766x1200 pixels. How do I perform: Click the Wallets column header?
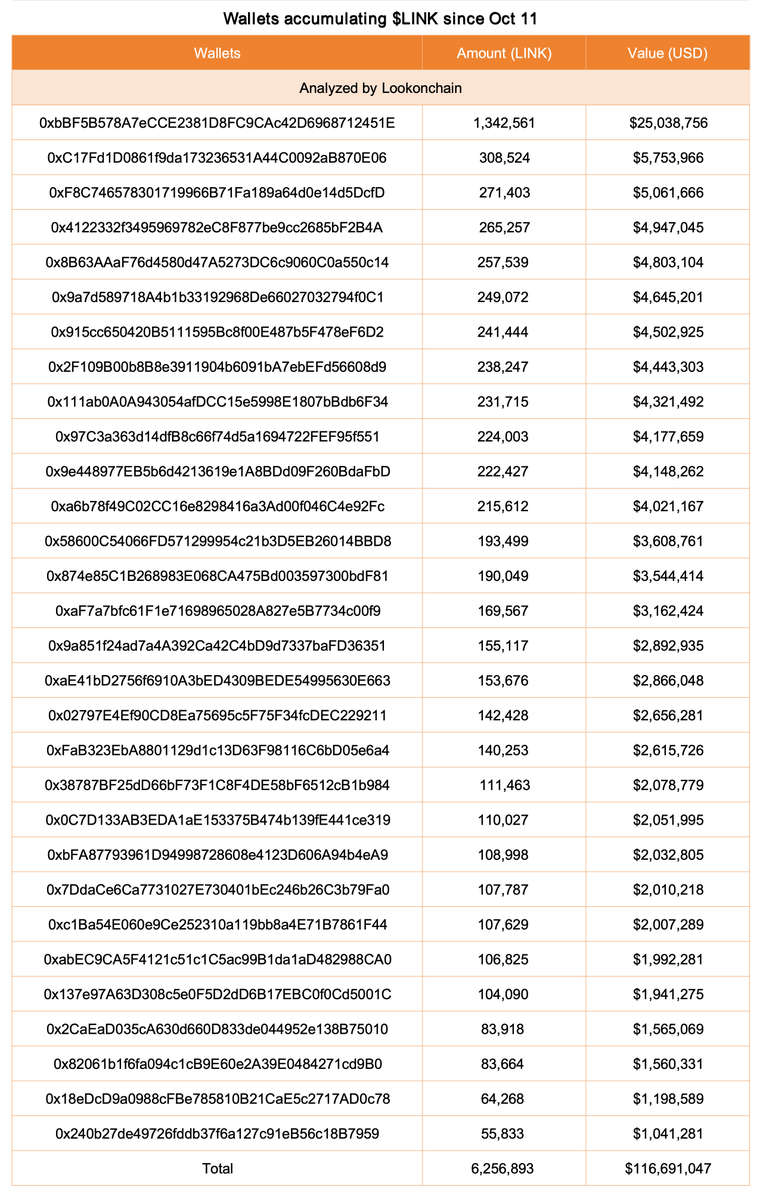coord(217,53)
